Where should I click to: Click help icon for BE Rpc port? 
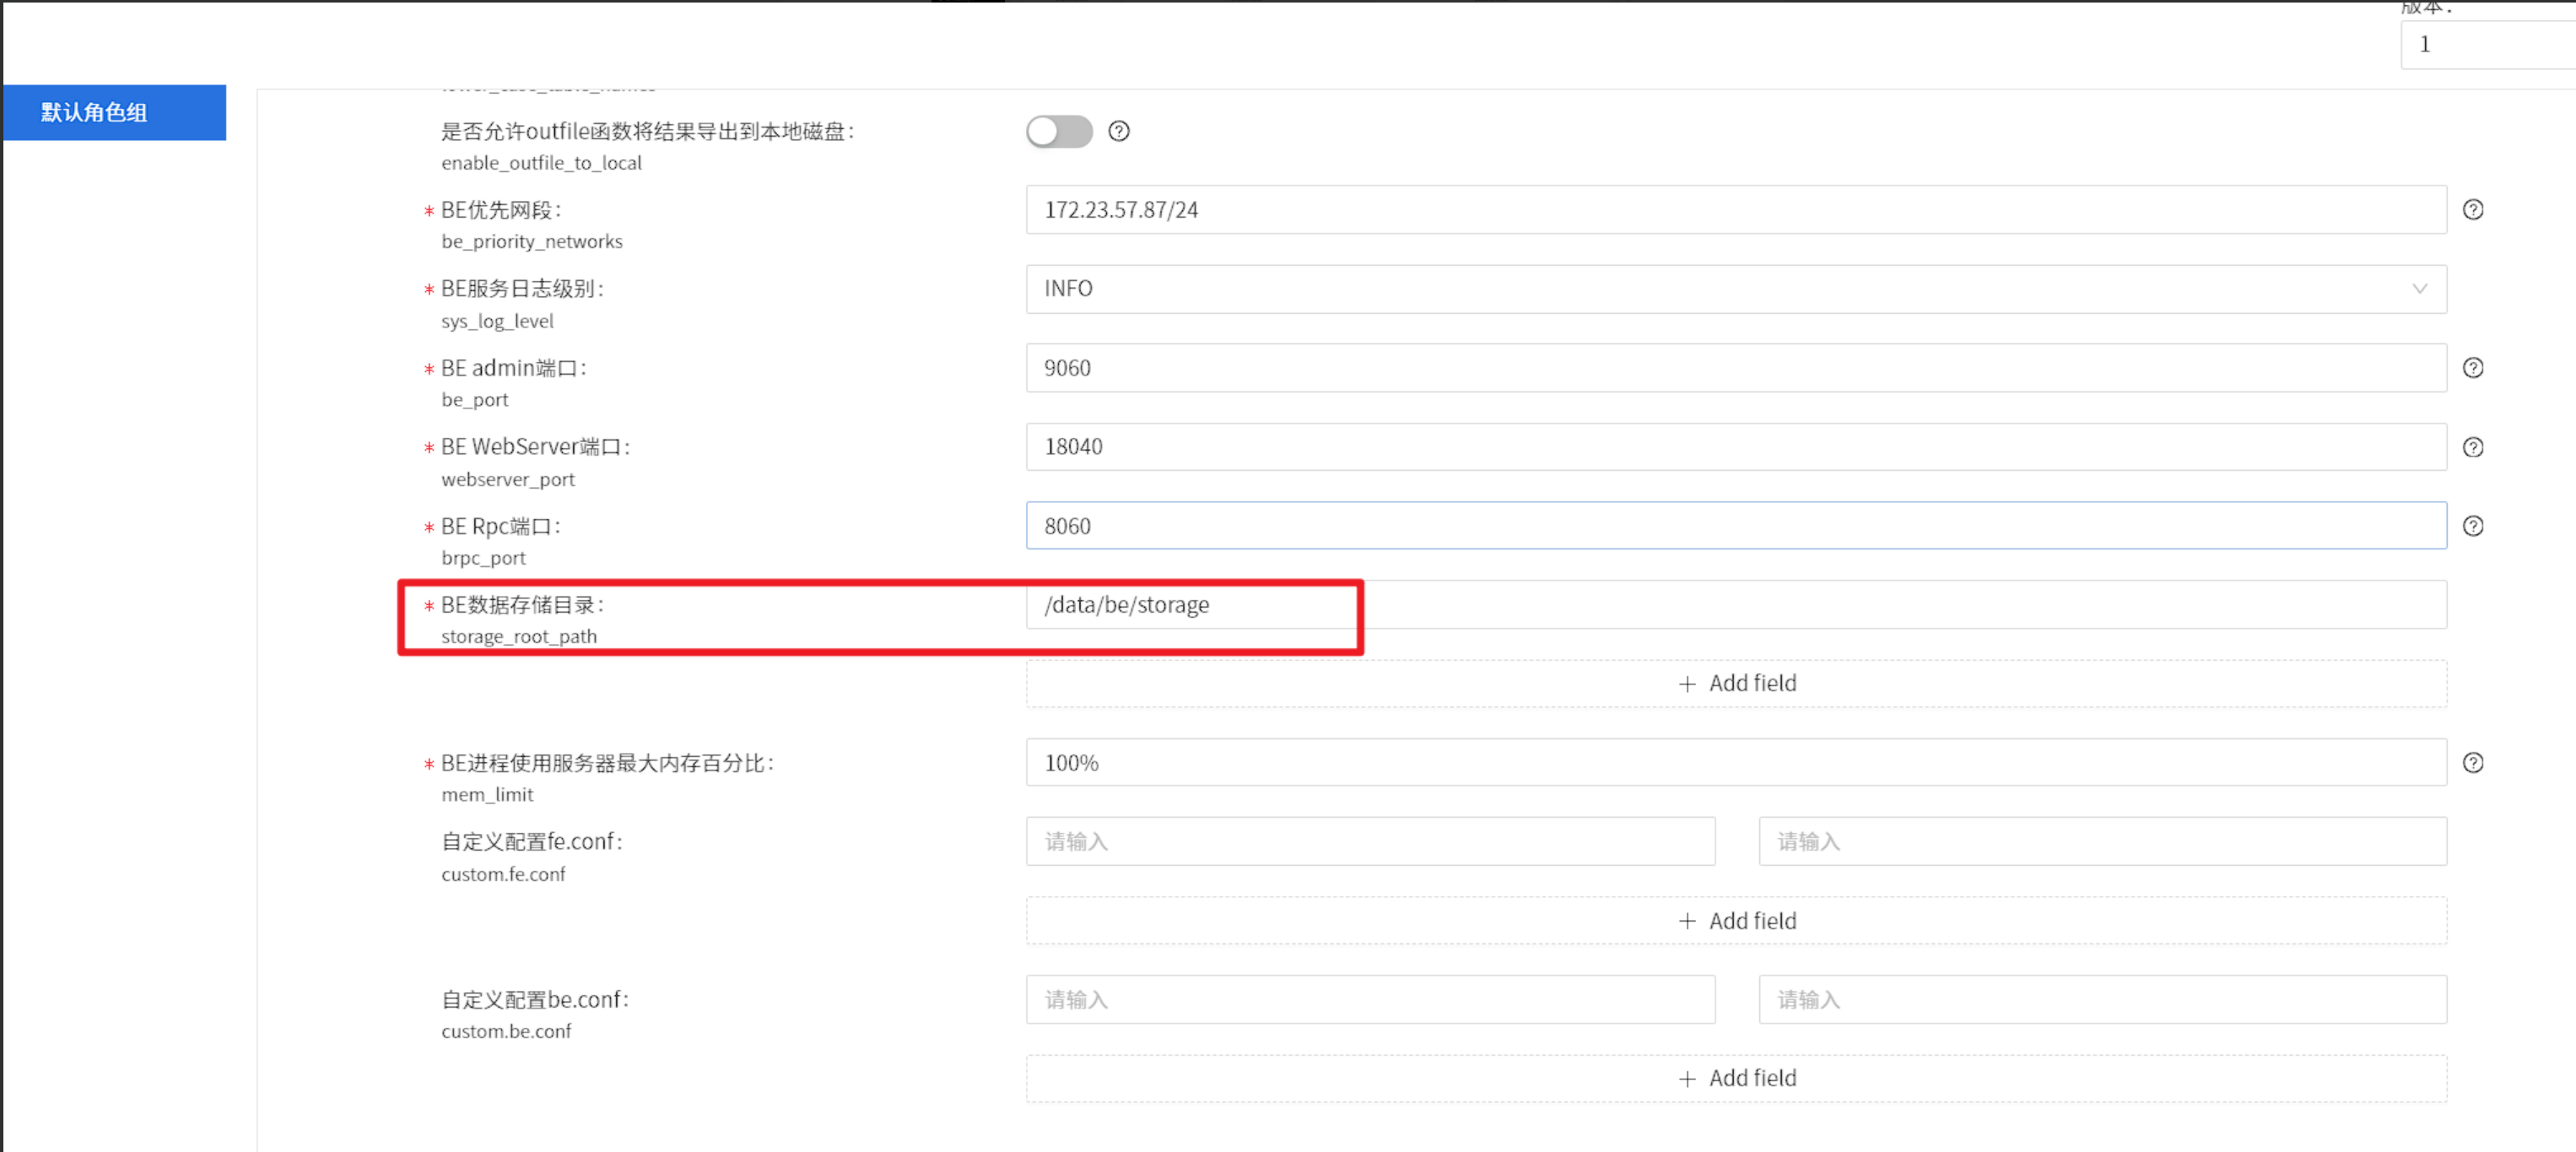(2472, 526)
